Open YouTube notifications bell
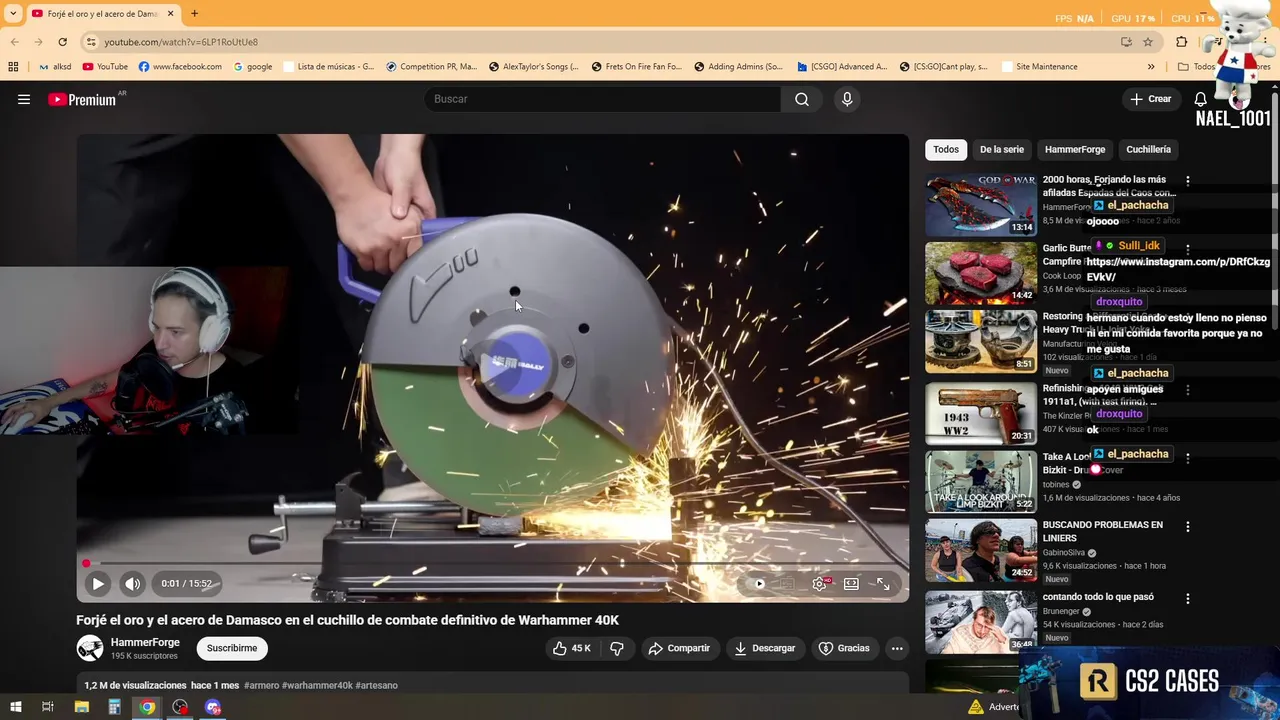The width and height of the screenshot is (1280, 720). tap(1201, 99)
